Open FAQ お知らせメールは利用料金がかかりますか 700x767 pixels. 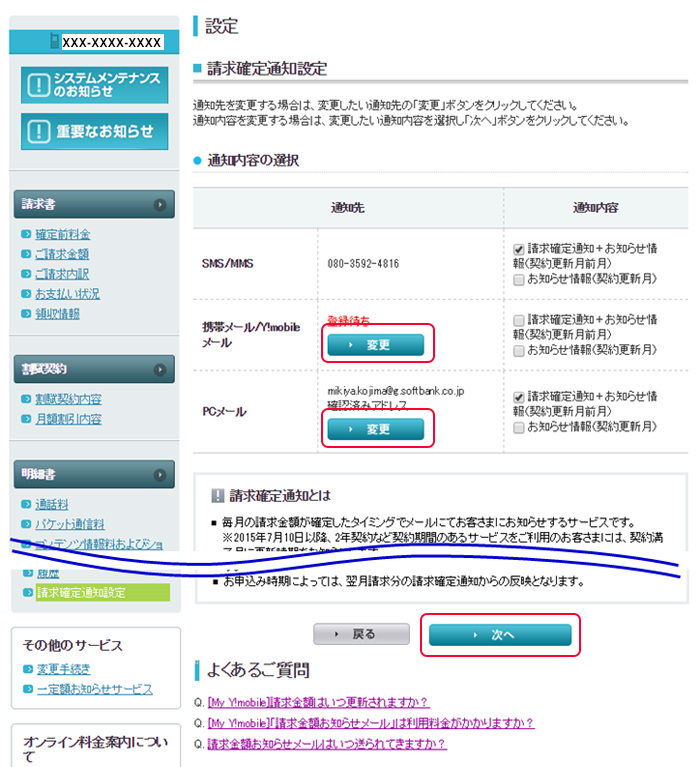(371, 723)
